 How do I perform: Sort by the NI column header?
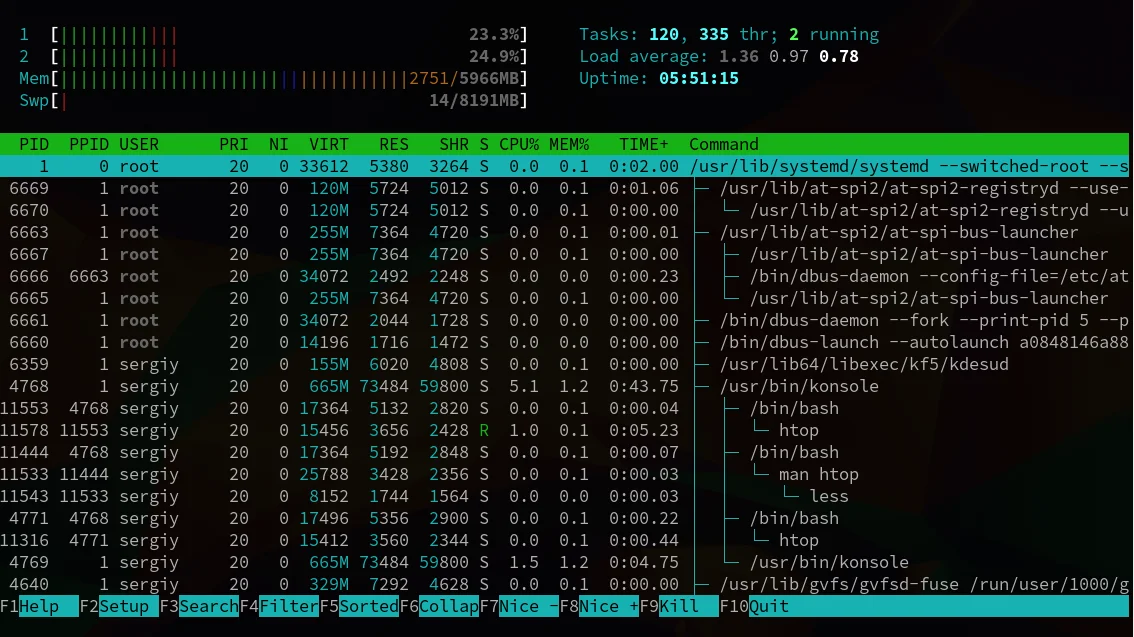pos(278,144)
